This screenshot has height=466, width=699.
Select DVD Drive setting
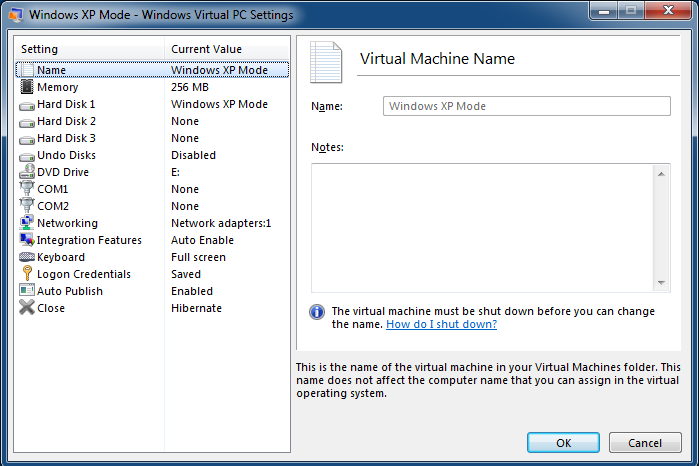click(x=63, y=172)
